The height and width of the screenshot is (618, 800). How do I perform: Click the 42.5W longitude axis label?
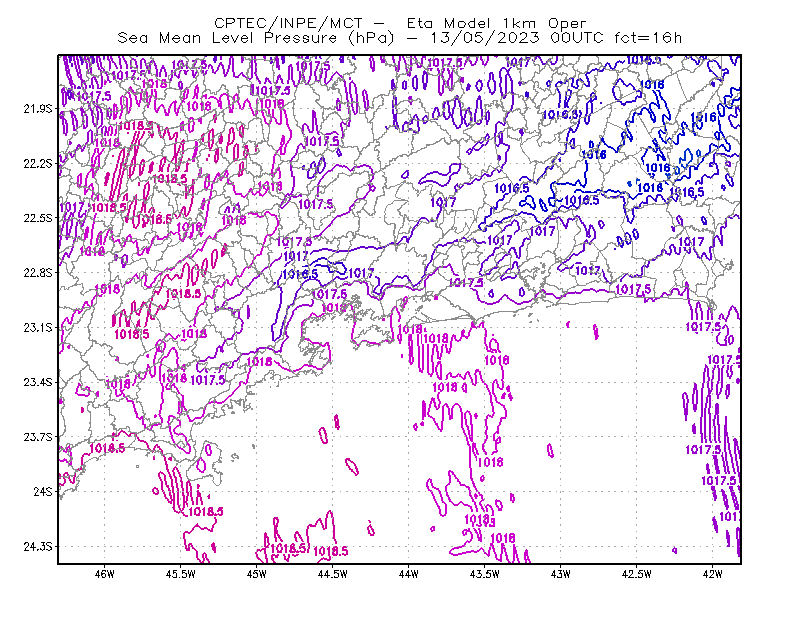coord(637,574)
